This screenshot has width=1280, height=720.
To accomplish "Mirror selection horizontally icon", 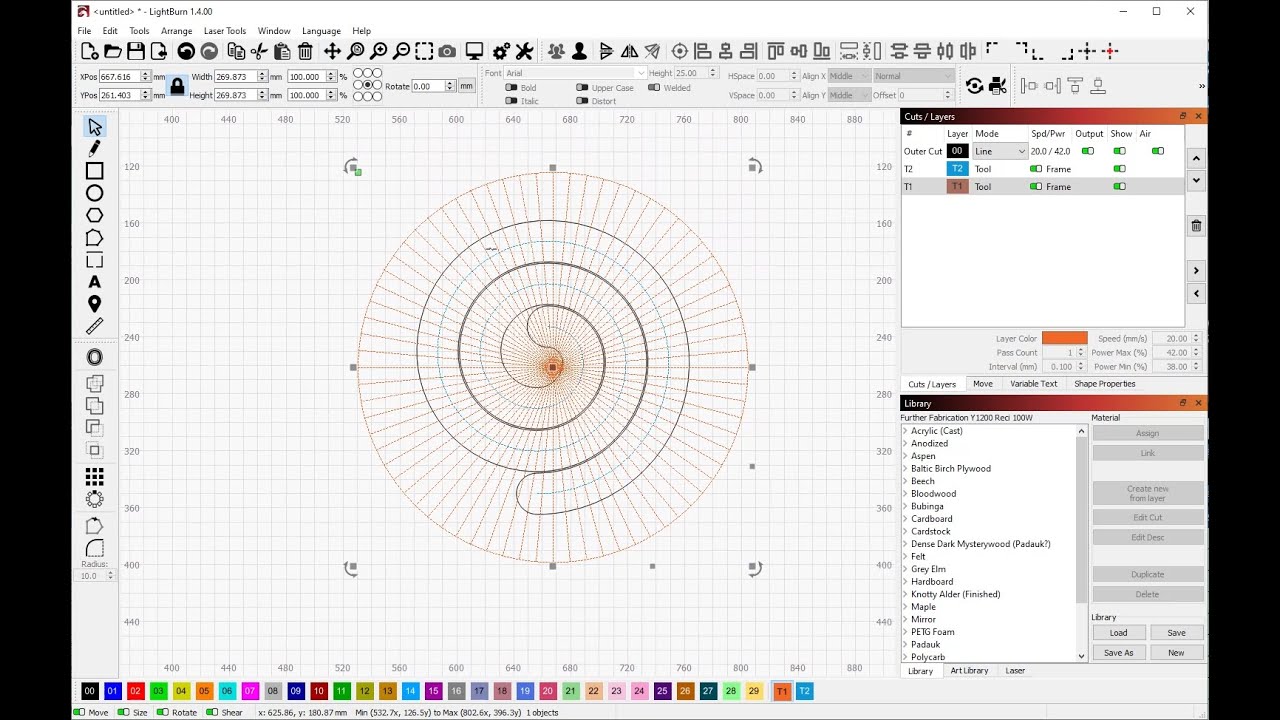I will tap(629, 51).
